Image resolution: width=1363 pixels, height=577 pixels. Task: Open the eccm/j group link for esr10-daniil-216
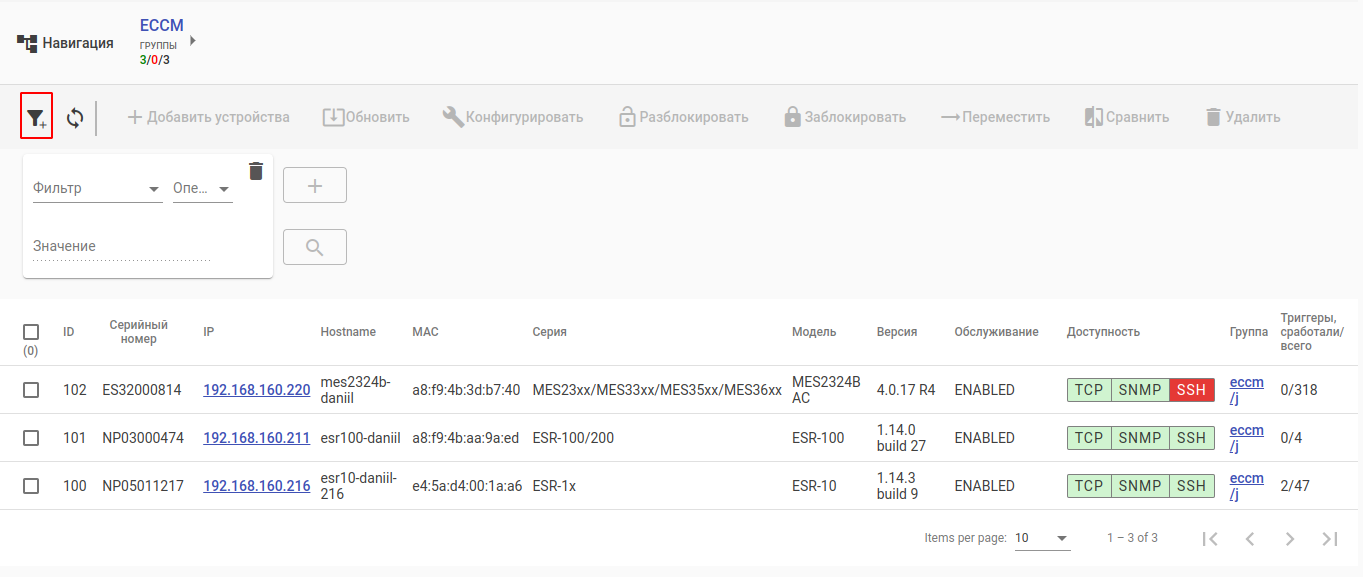click(1246, 486)
